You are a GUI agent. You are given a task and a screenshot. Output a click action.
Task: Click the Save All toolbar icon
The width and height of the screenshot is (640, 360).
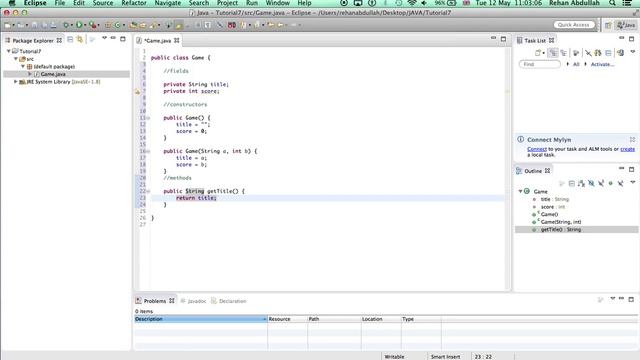point(44,25)
